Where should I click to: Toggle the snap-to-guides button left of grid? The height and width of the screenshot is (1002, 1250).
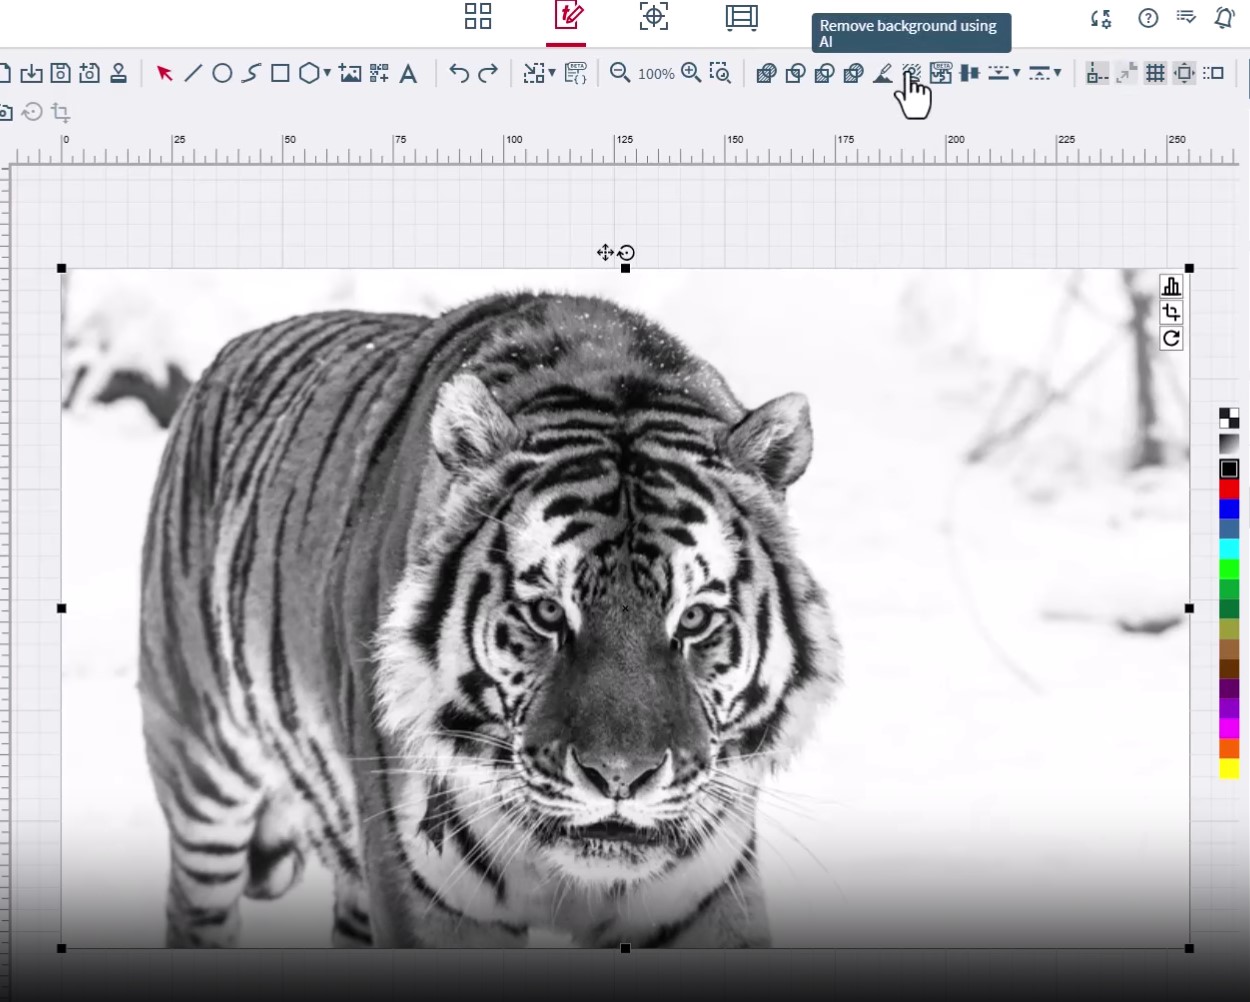pyautogui.click(x=1127, y=73)
